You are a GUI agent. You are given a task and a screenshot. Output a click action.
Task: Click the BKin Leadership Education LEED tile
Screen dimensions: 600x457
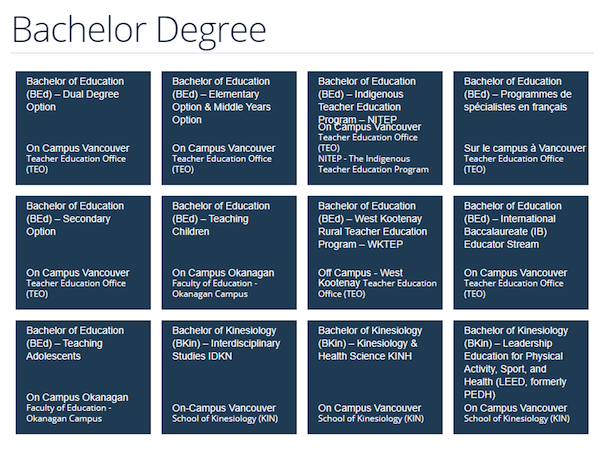pos(521,377)
